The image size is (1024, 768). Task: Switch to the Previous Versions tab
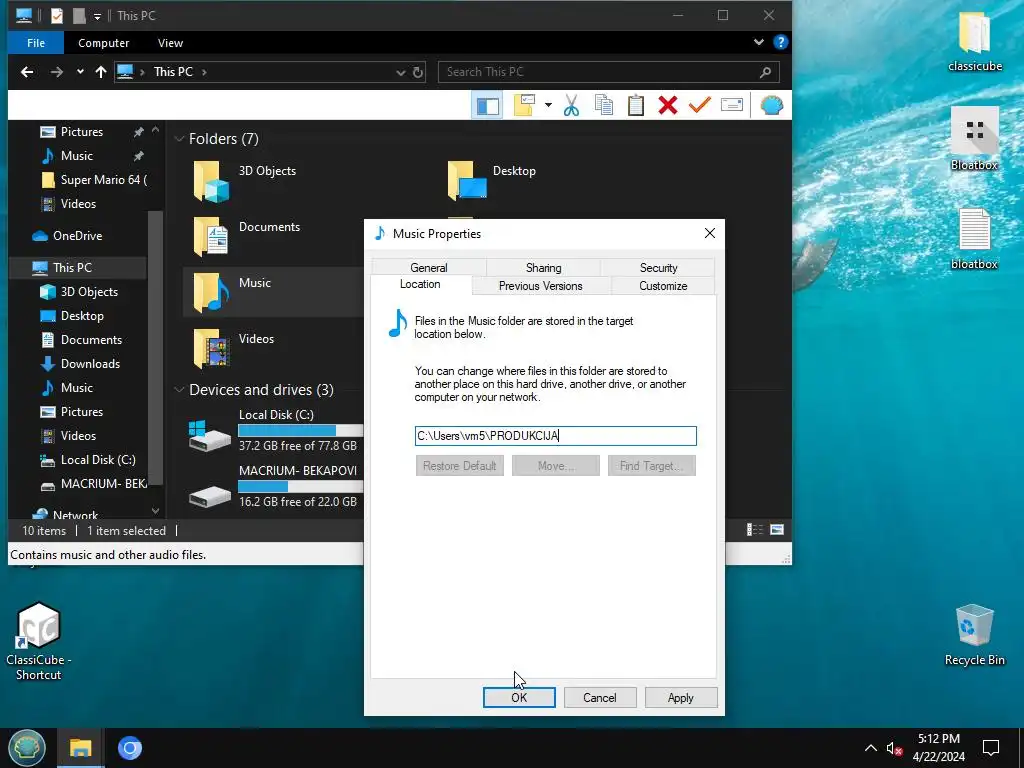point(541,286)
